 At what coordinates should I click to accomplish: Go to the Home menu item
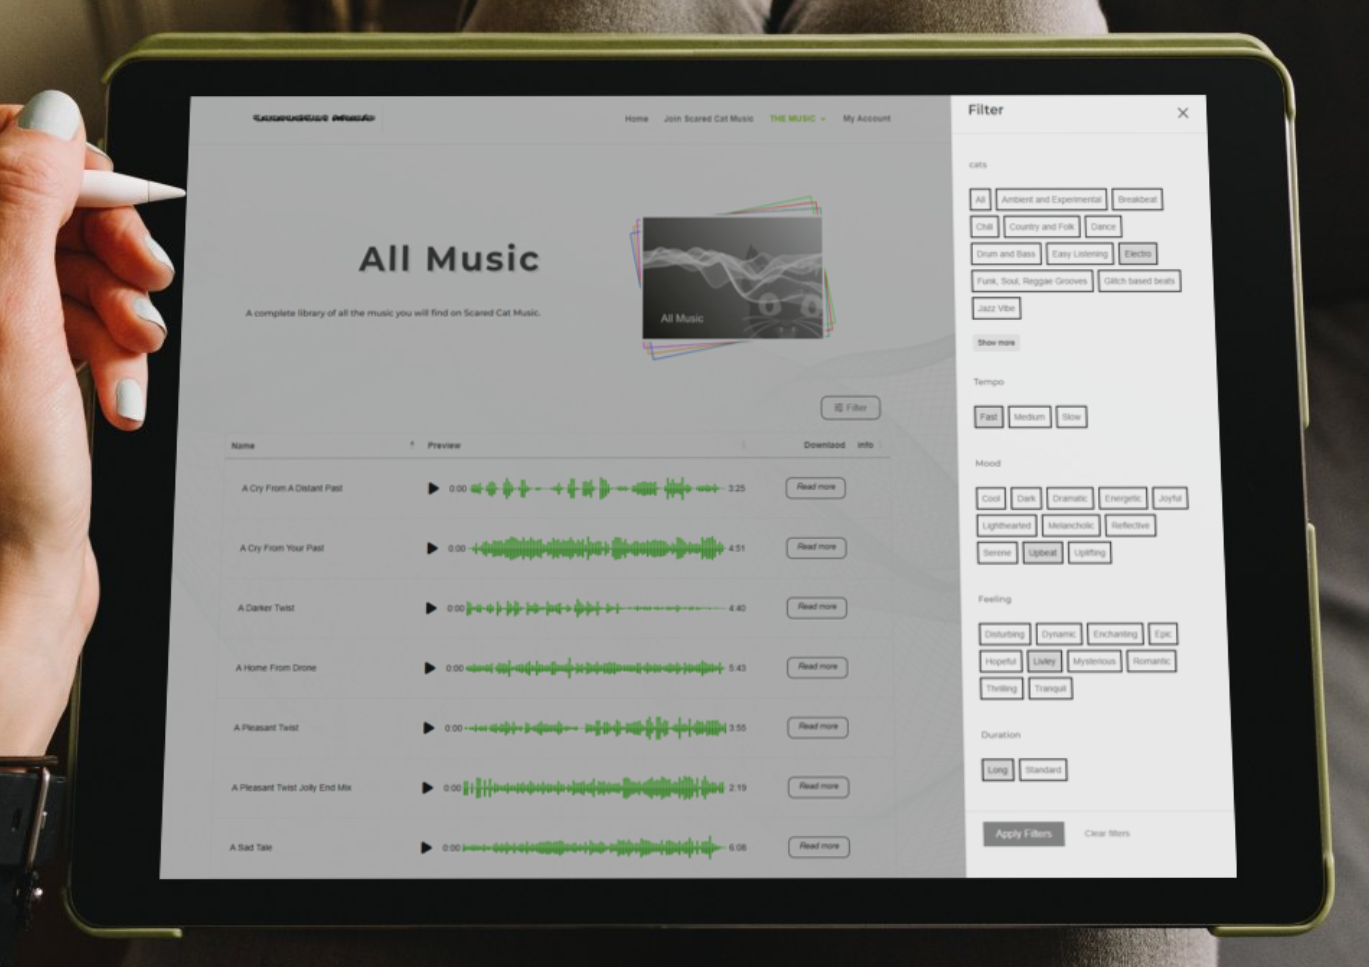coord(636,119)
